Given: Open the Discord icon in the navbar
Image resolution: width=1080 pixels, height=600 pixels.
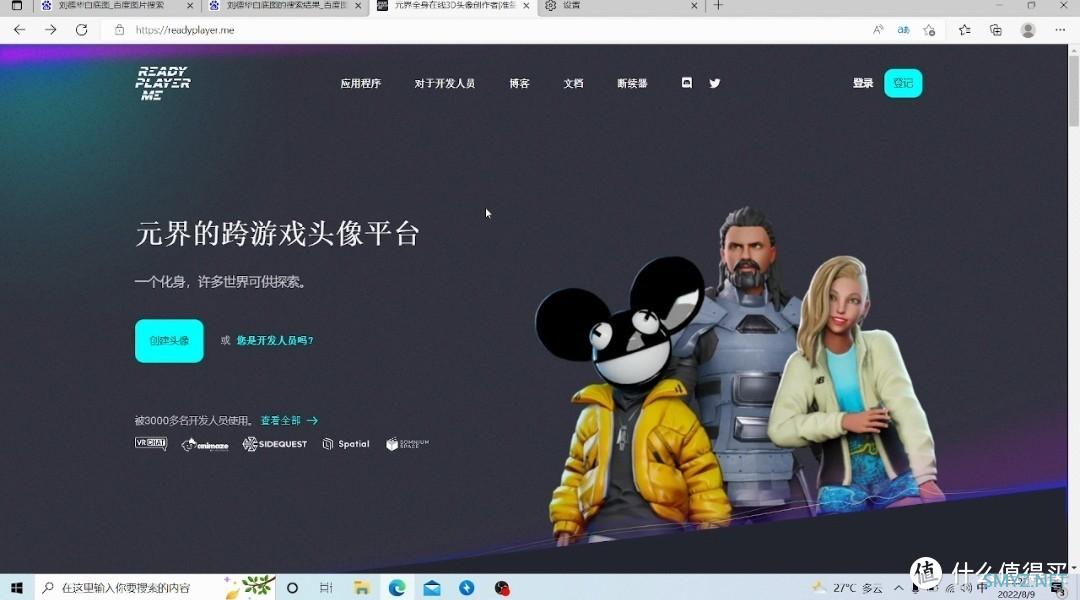Looking at the screenshot, I should (687, 83).
